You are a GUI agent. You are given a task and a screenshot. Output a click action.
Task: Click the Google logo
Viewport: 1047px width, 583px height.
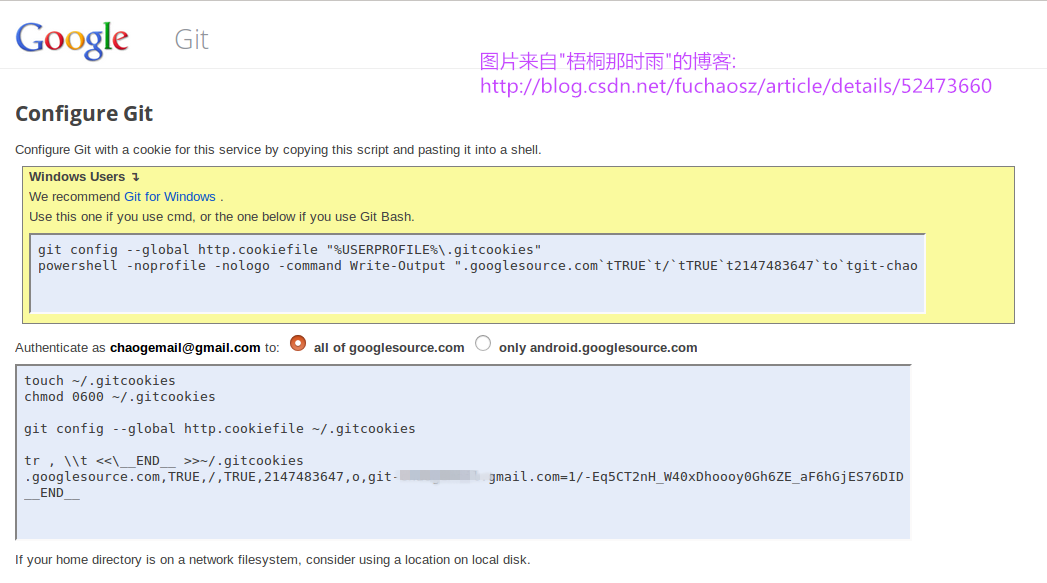point(72,39)
